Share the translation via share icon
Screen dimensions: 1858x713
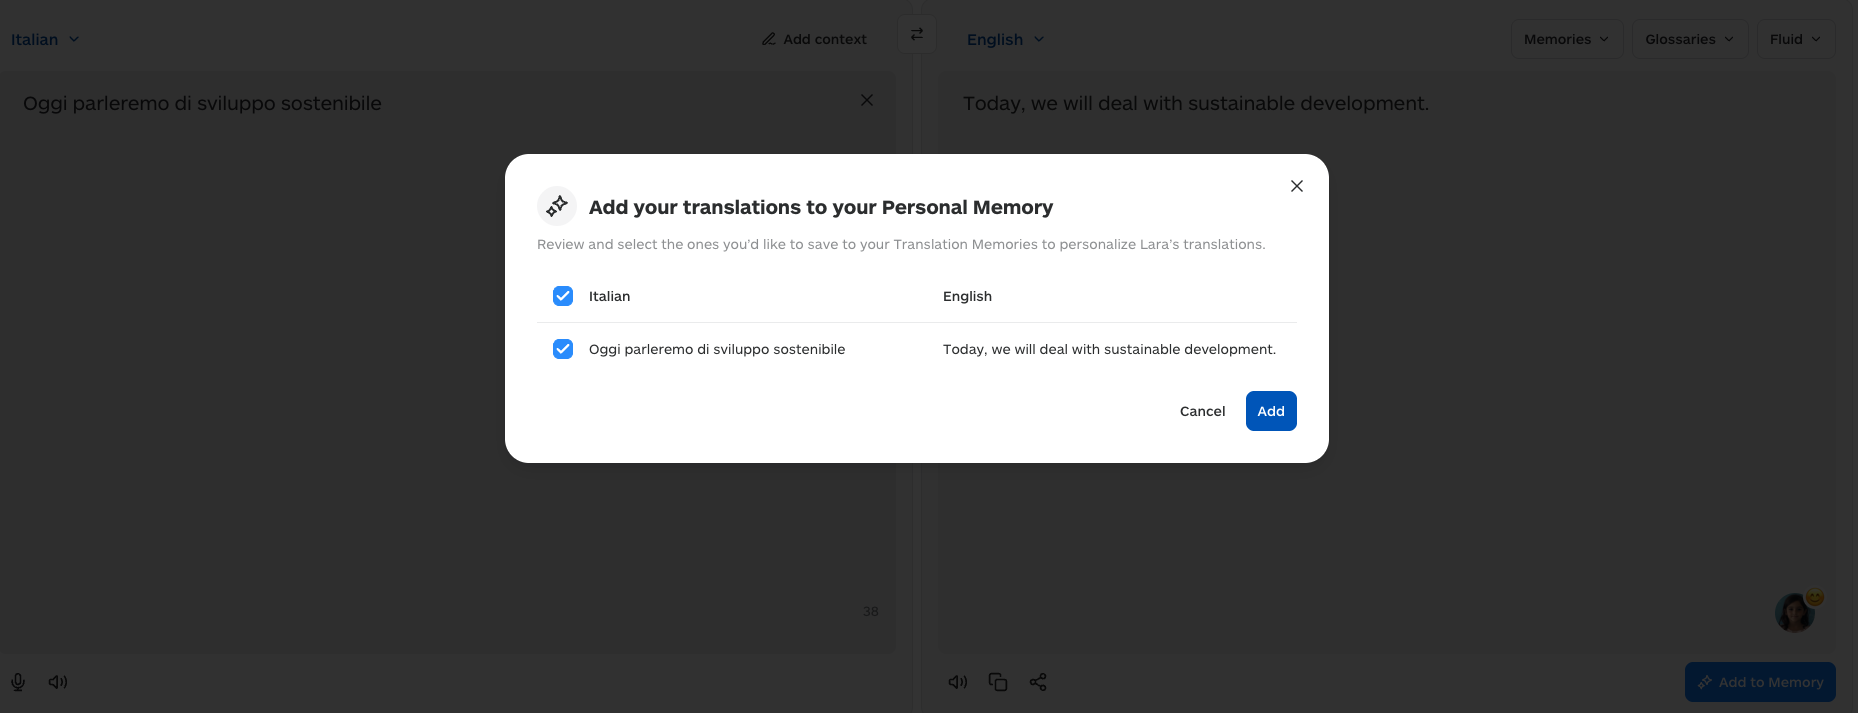pos(1038,682)
